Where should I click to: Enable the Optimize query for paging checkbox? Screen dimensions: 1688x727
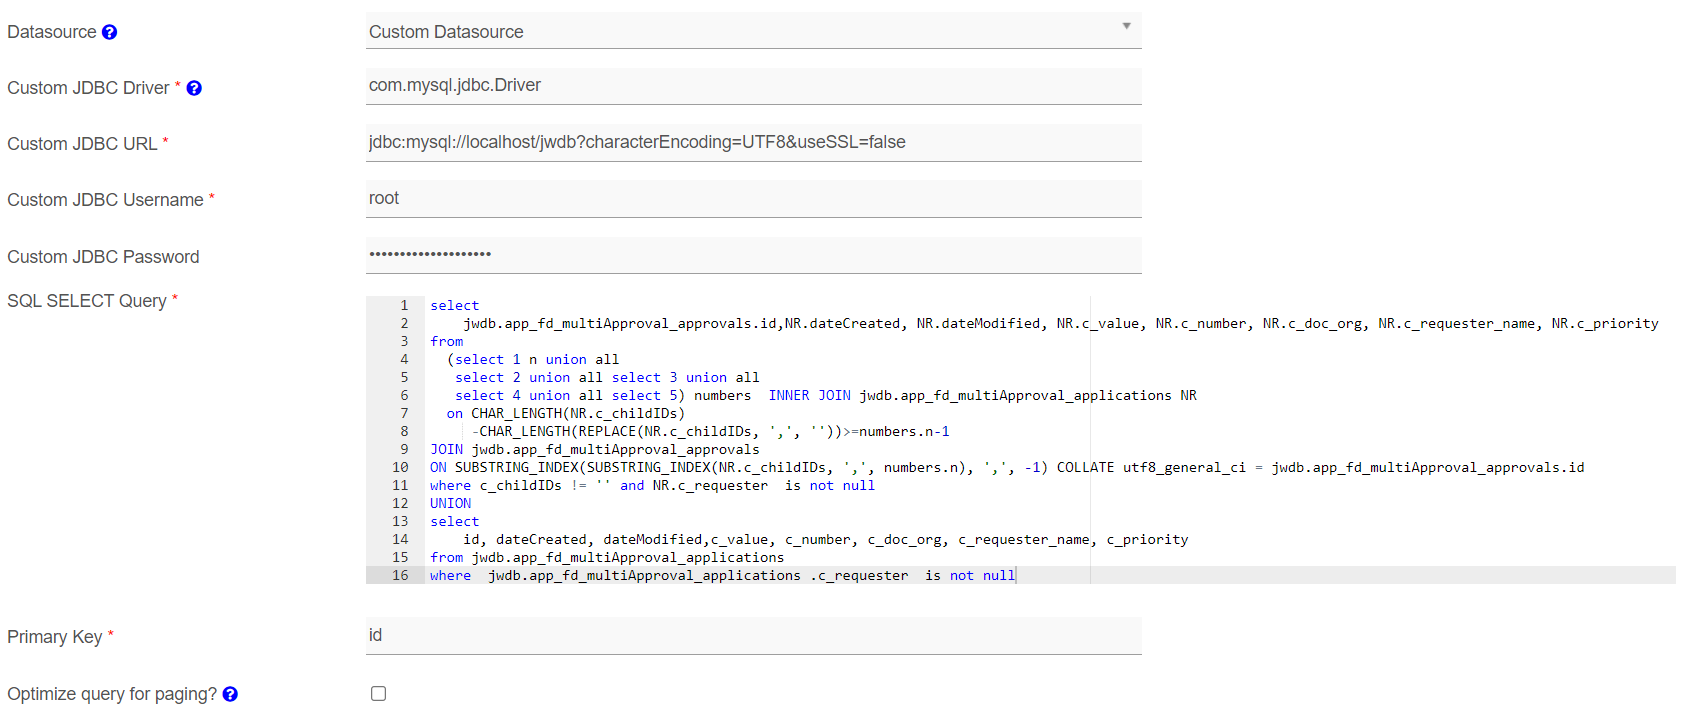tap(378, 693)
